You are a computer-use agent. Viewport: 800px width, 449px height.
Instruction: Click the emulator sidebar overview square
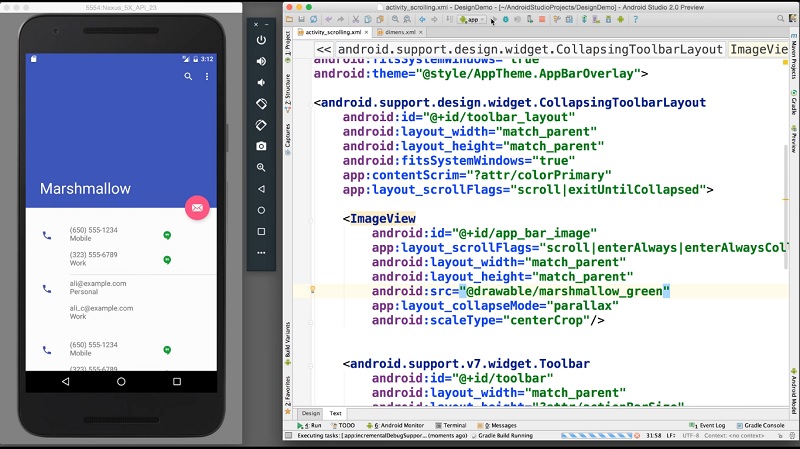tap(261, 232)
